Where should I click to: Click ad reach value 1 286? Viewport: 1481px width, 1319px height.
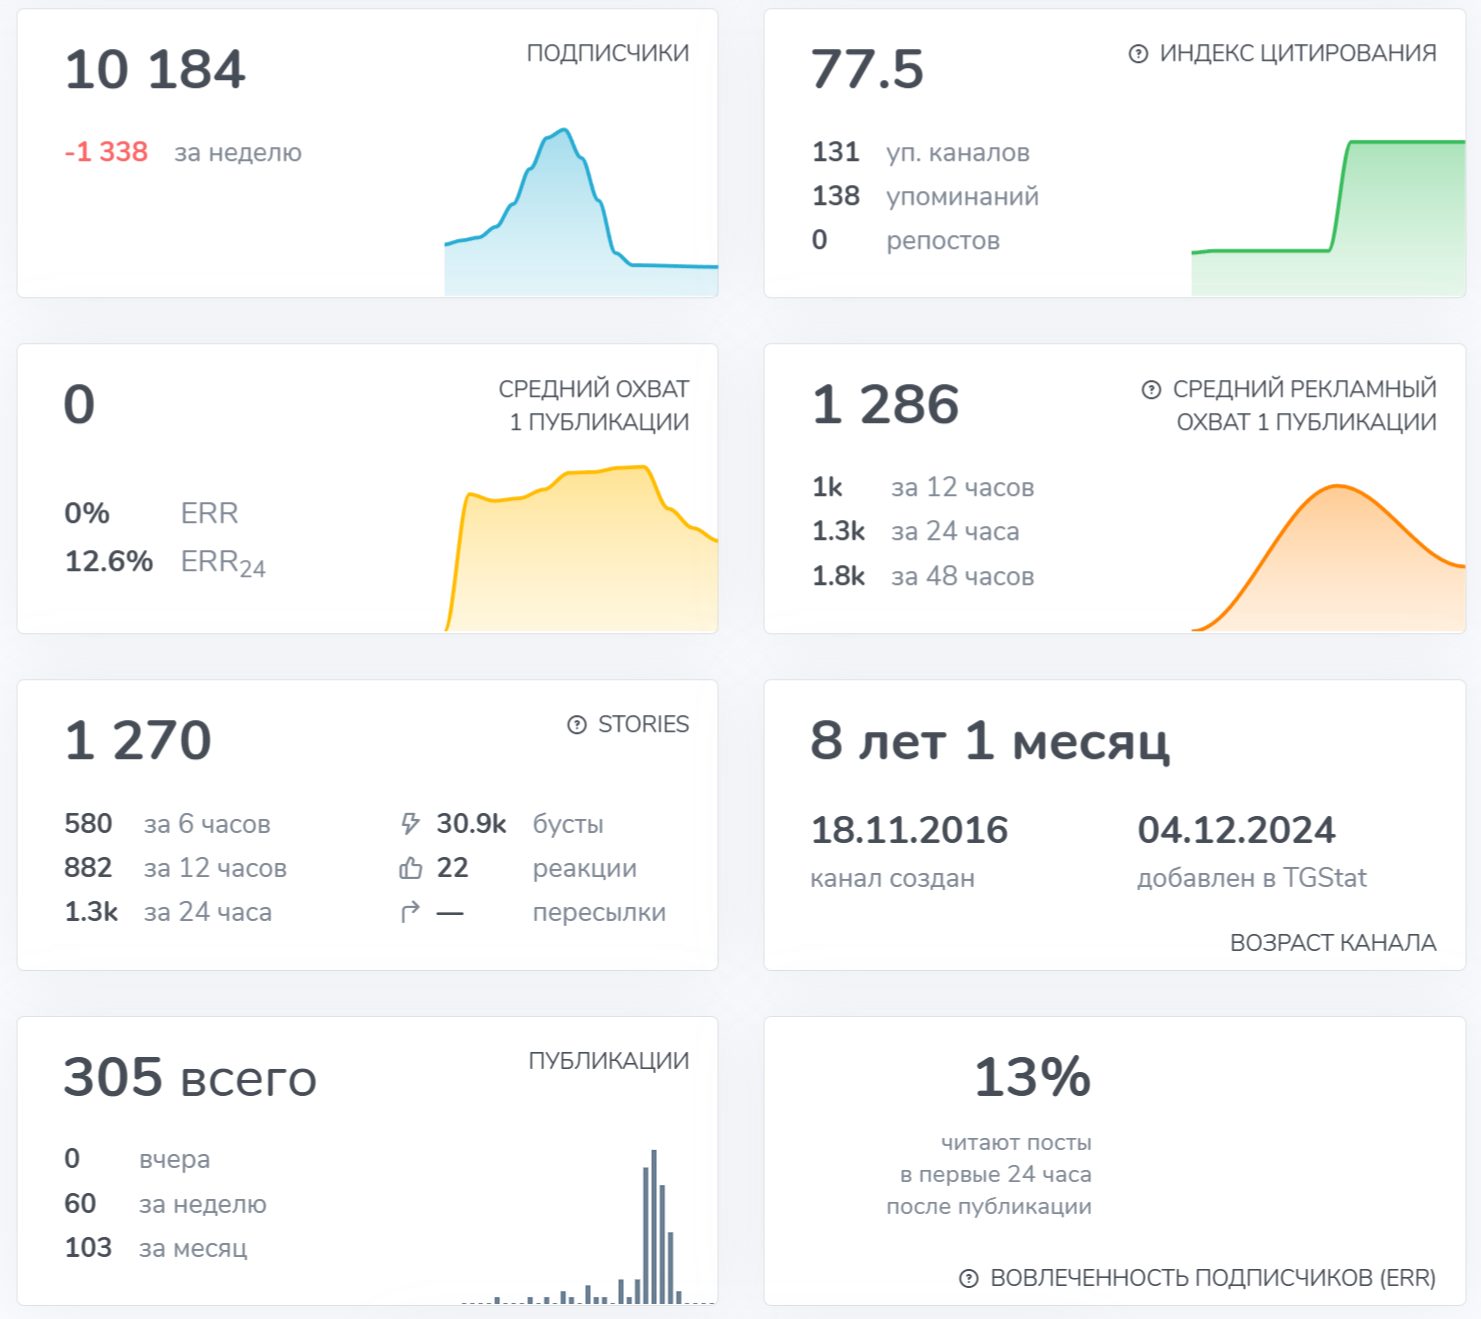(885, 405)
